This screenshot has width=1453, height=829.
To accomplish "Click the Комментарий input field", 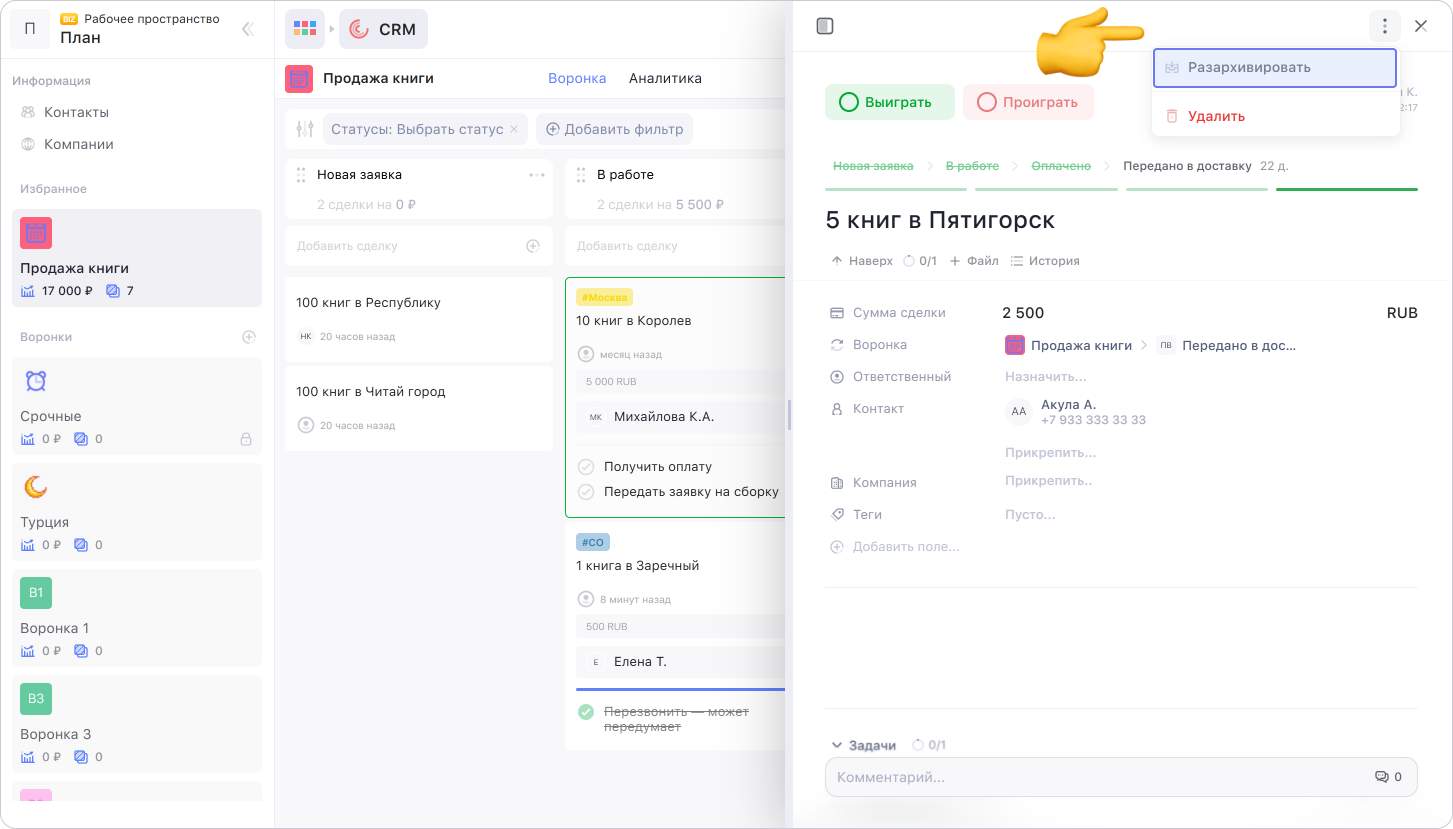I will pyautogui.click(x=1100, y=777).
